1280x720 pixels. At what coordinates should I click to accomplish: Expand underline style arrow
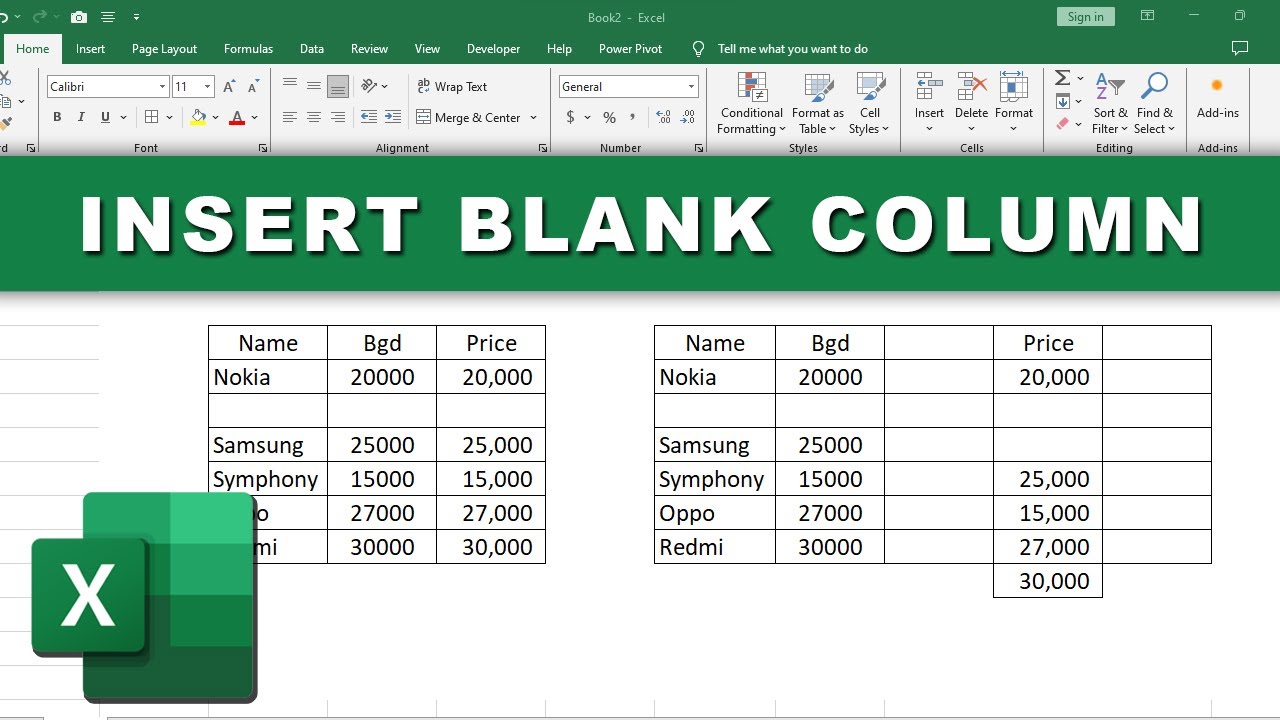[124, 118]
